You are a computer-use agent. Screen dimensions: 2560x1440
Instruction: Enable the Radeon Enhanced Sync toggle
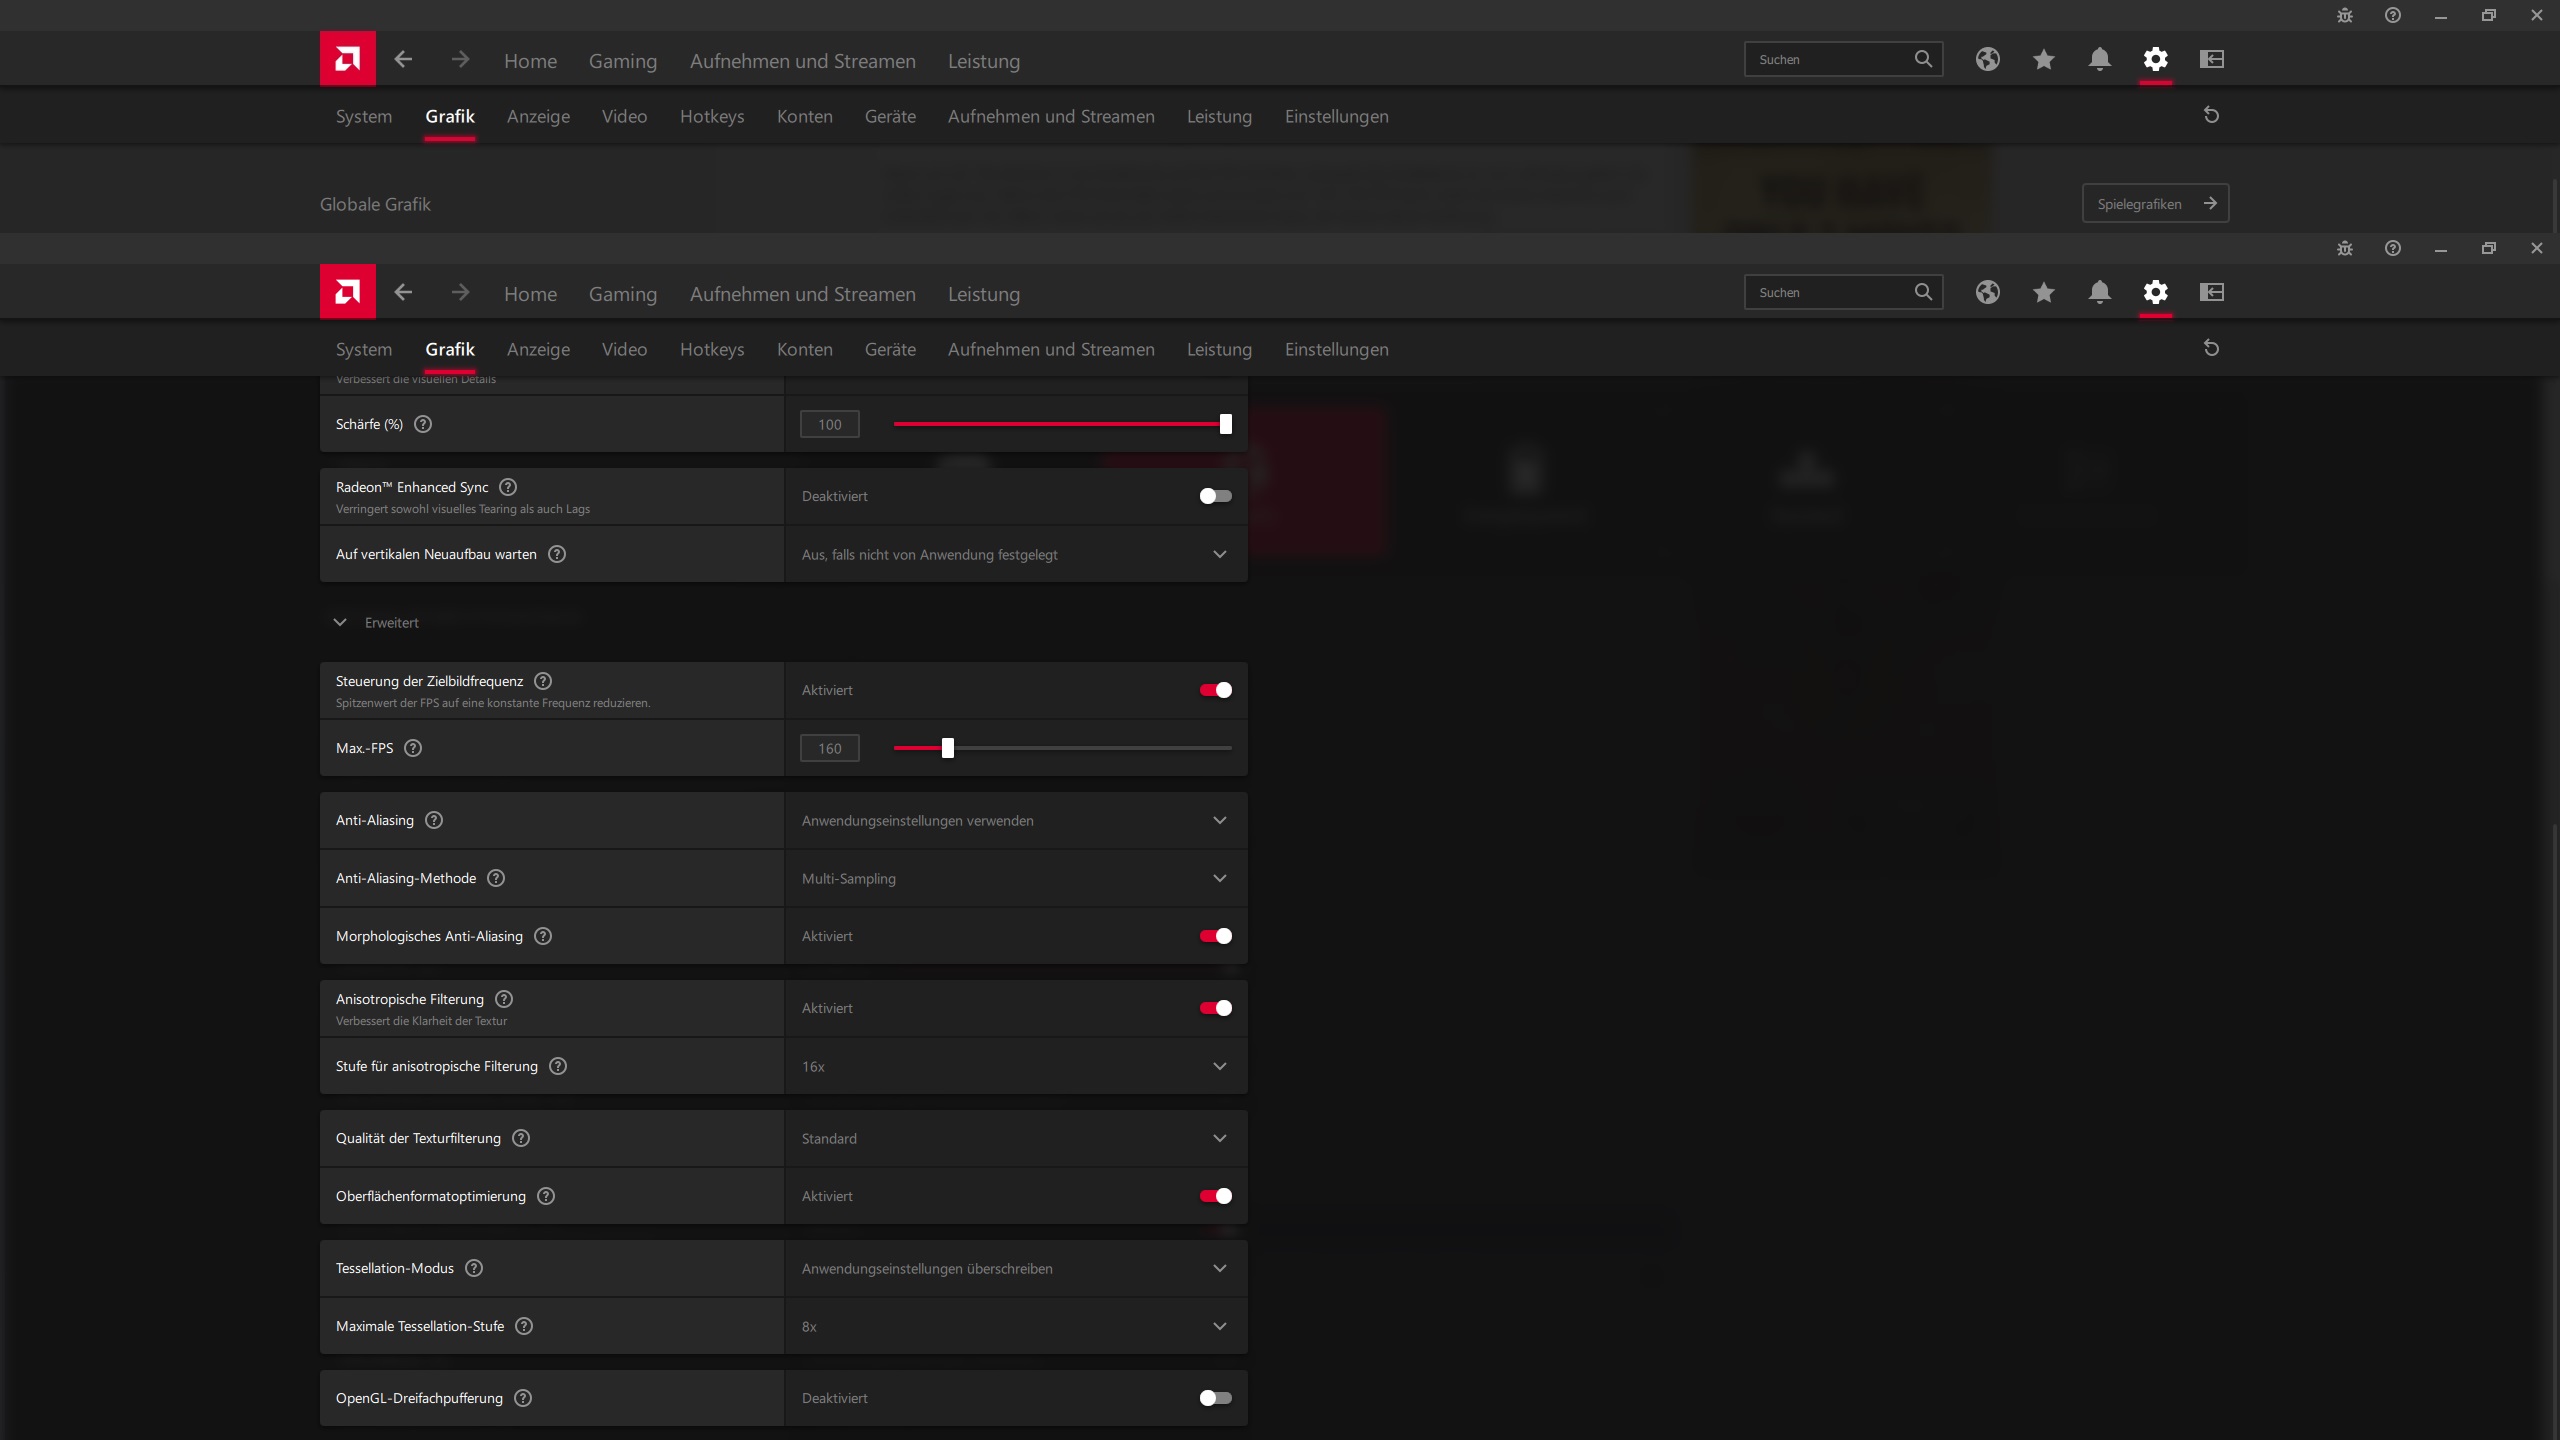tap(1215, 496)
